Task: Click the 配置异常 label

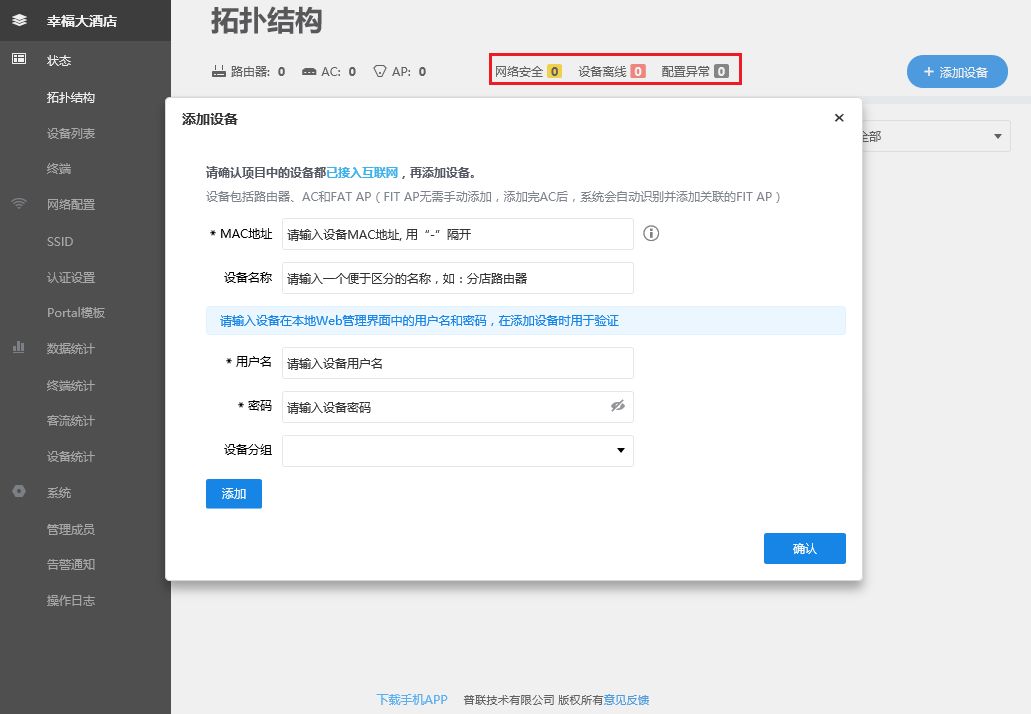Action: click(x=686, y=71)
